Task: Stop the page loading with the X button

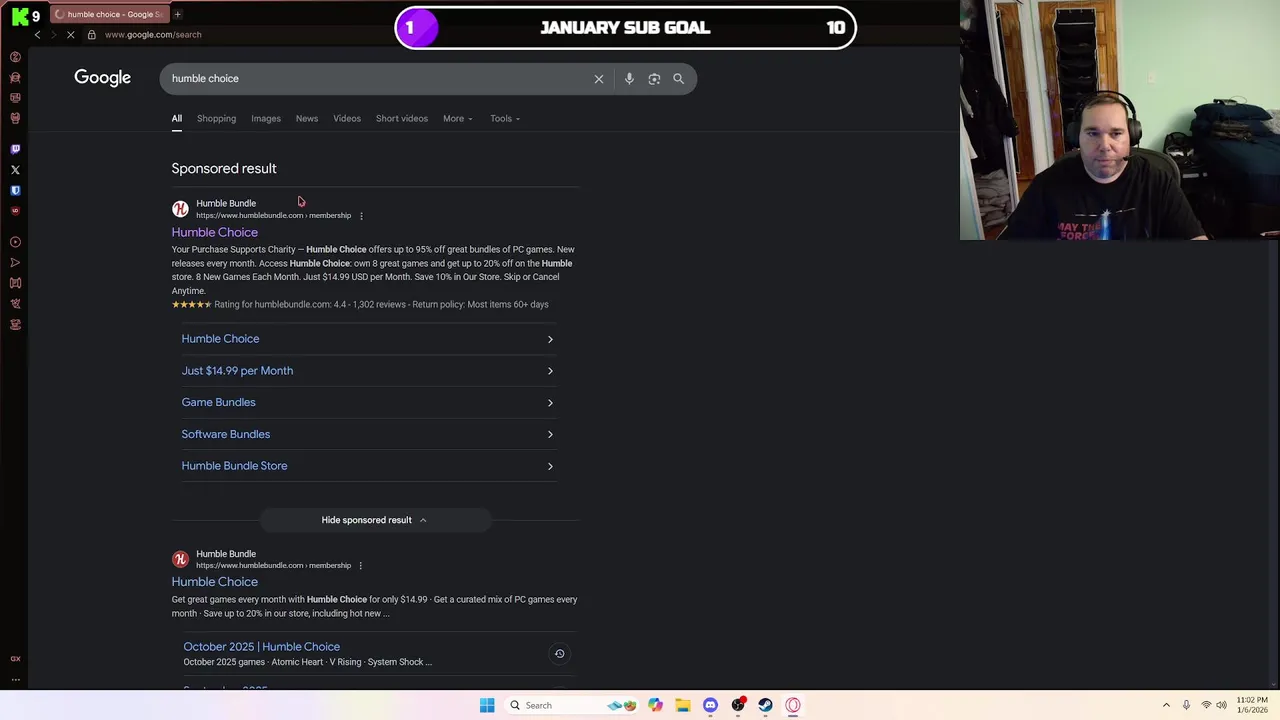Action: click(70, 34)
